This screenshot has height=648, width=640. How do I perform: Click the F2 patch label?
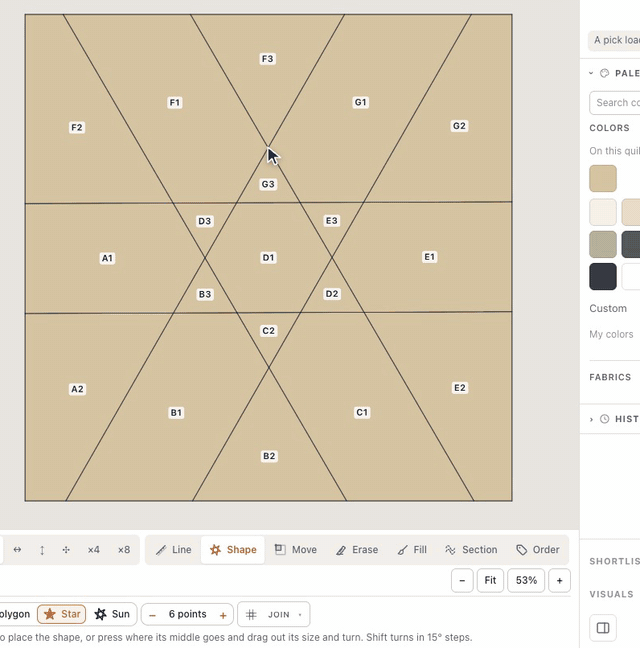coord(77,127)
